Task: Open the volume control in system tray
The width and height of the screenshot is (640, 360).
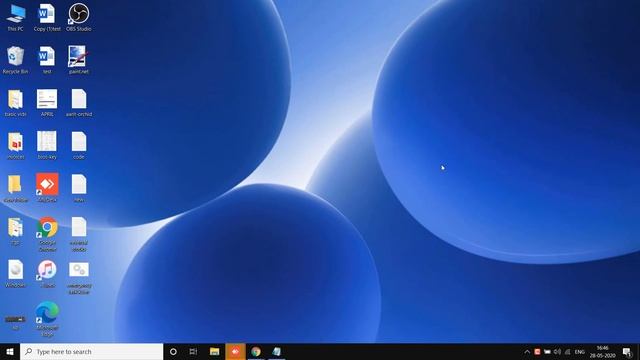Action: (557, 352)
